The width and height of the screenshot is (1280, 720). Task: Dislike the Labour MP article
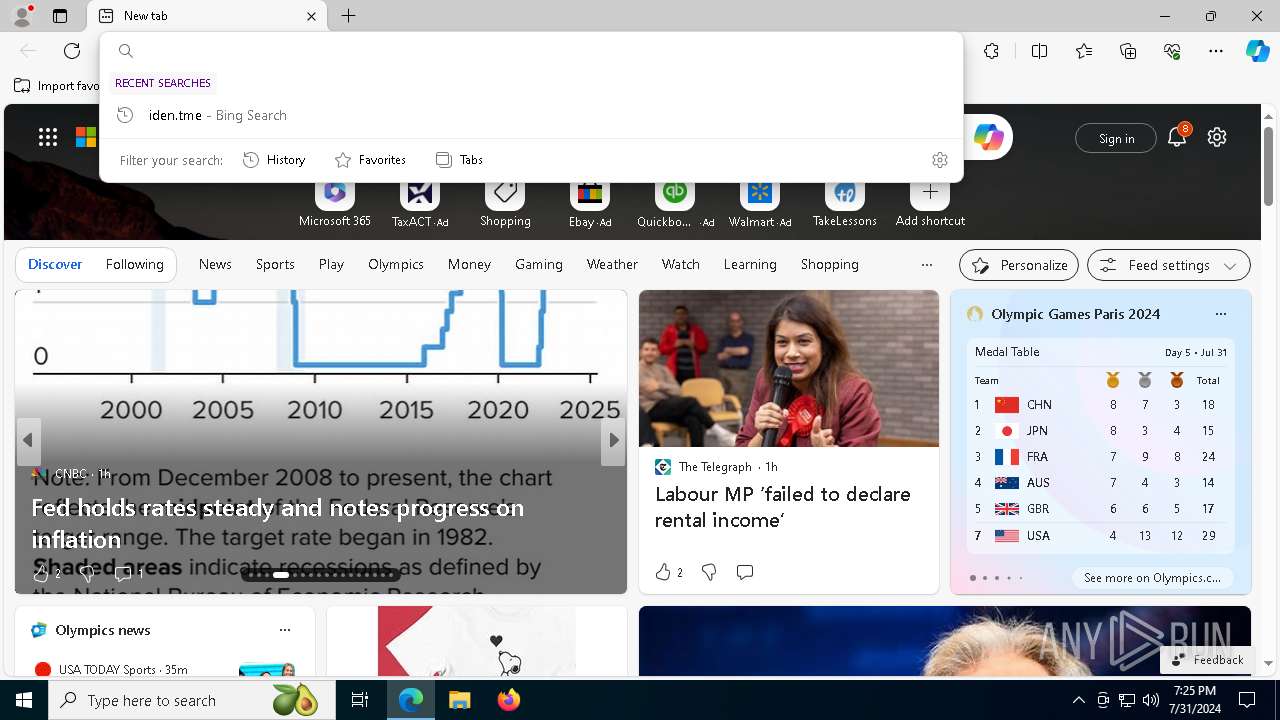(709, 572)
